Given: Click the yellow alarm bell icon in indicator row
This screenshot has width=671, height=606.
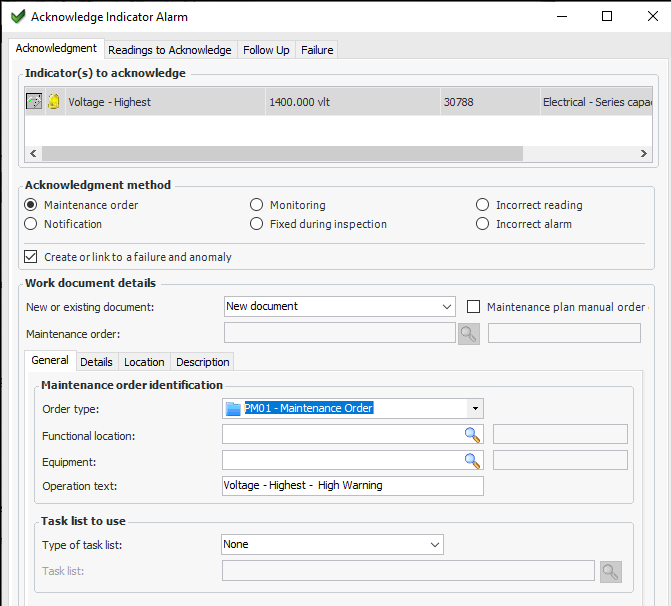Looking at the screenshot, I should point(54,102).
